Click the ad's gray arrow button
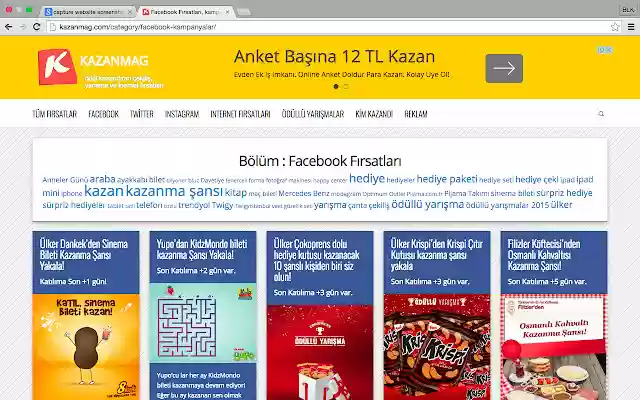 pyautogui.click(x=504, y=68)
